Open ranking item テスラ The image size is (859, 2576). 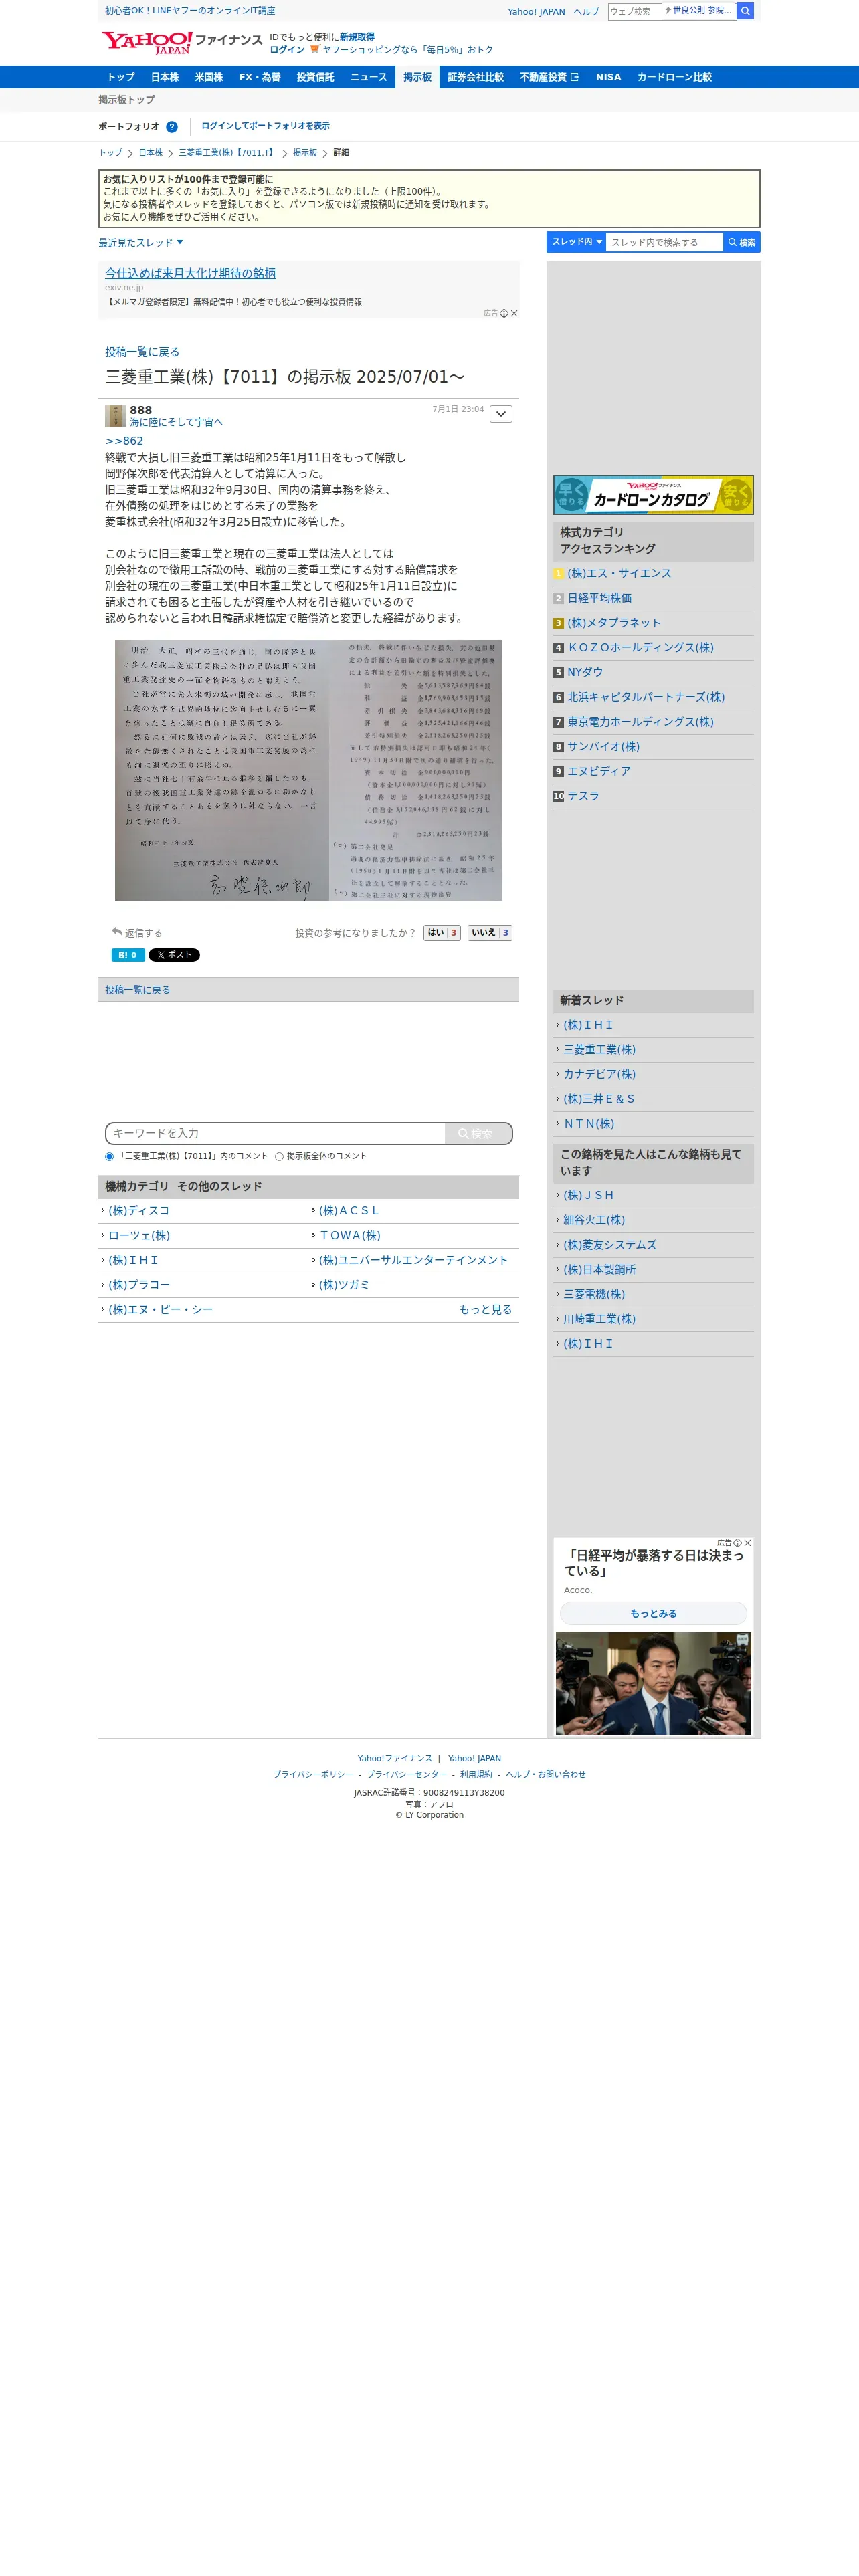coord(583,796)
